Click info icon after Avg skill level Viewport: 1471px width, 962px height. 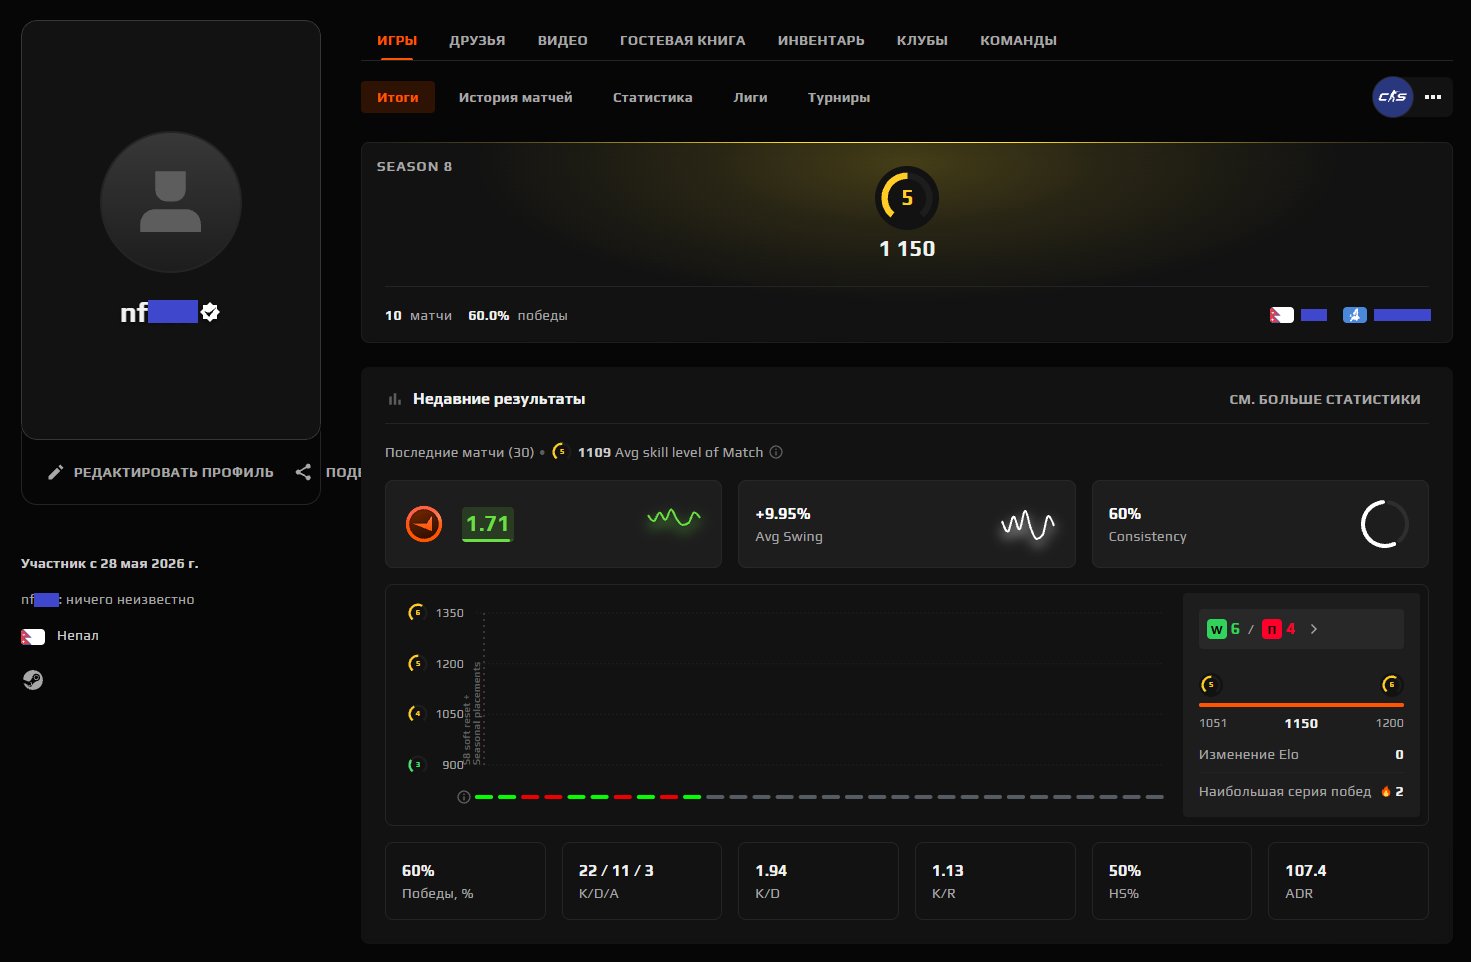[776, 452]
